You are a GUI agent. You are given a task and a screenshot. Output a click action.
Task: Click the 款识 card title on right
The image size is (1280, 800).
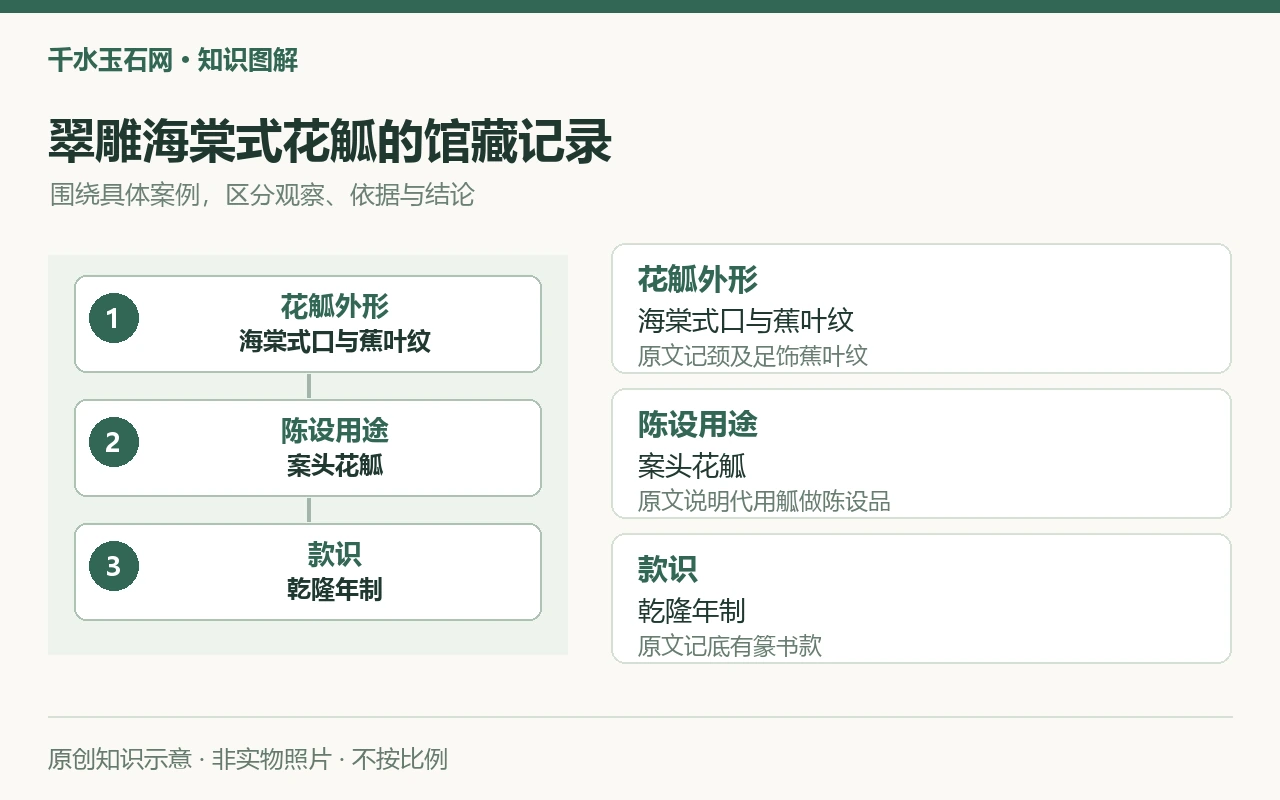coord(667,570)
